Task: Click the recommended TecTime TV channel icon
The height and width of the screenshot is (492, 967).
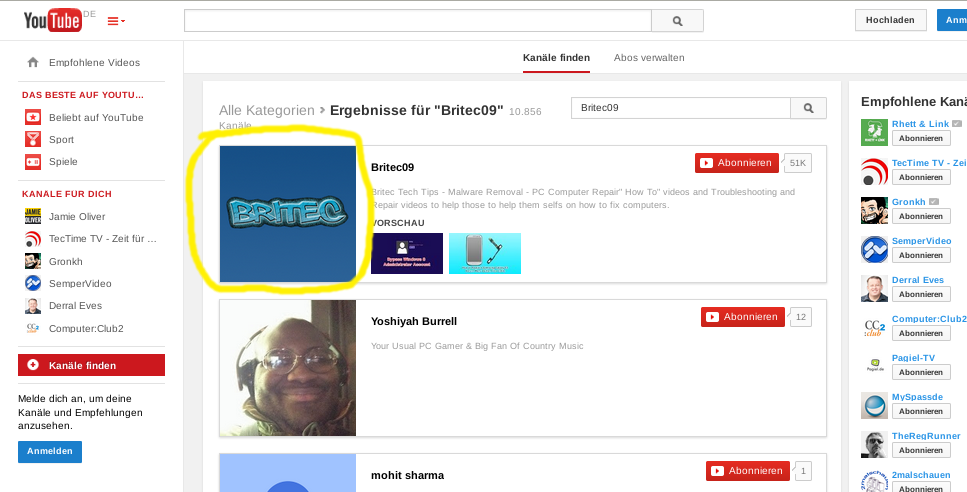Action: (x=874, y=171)
